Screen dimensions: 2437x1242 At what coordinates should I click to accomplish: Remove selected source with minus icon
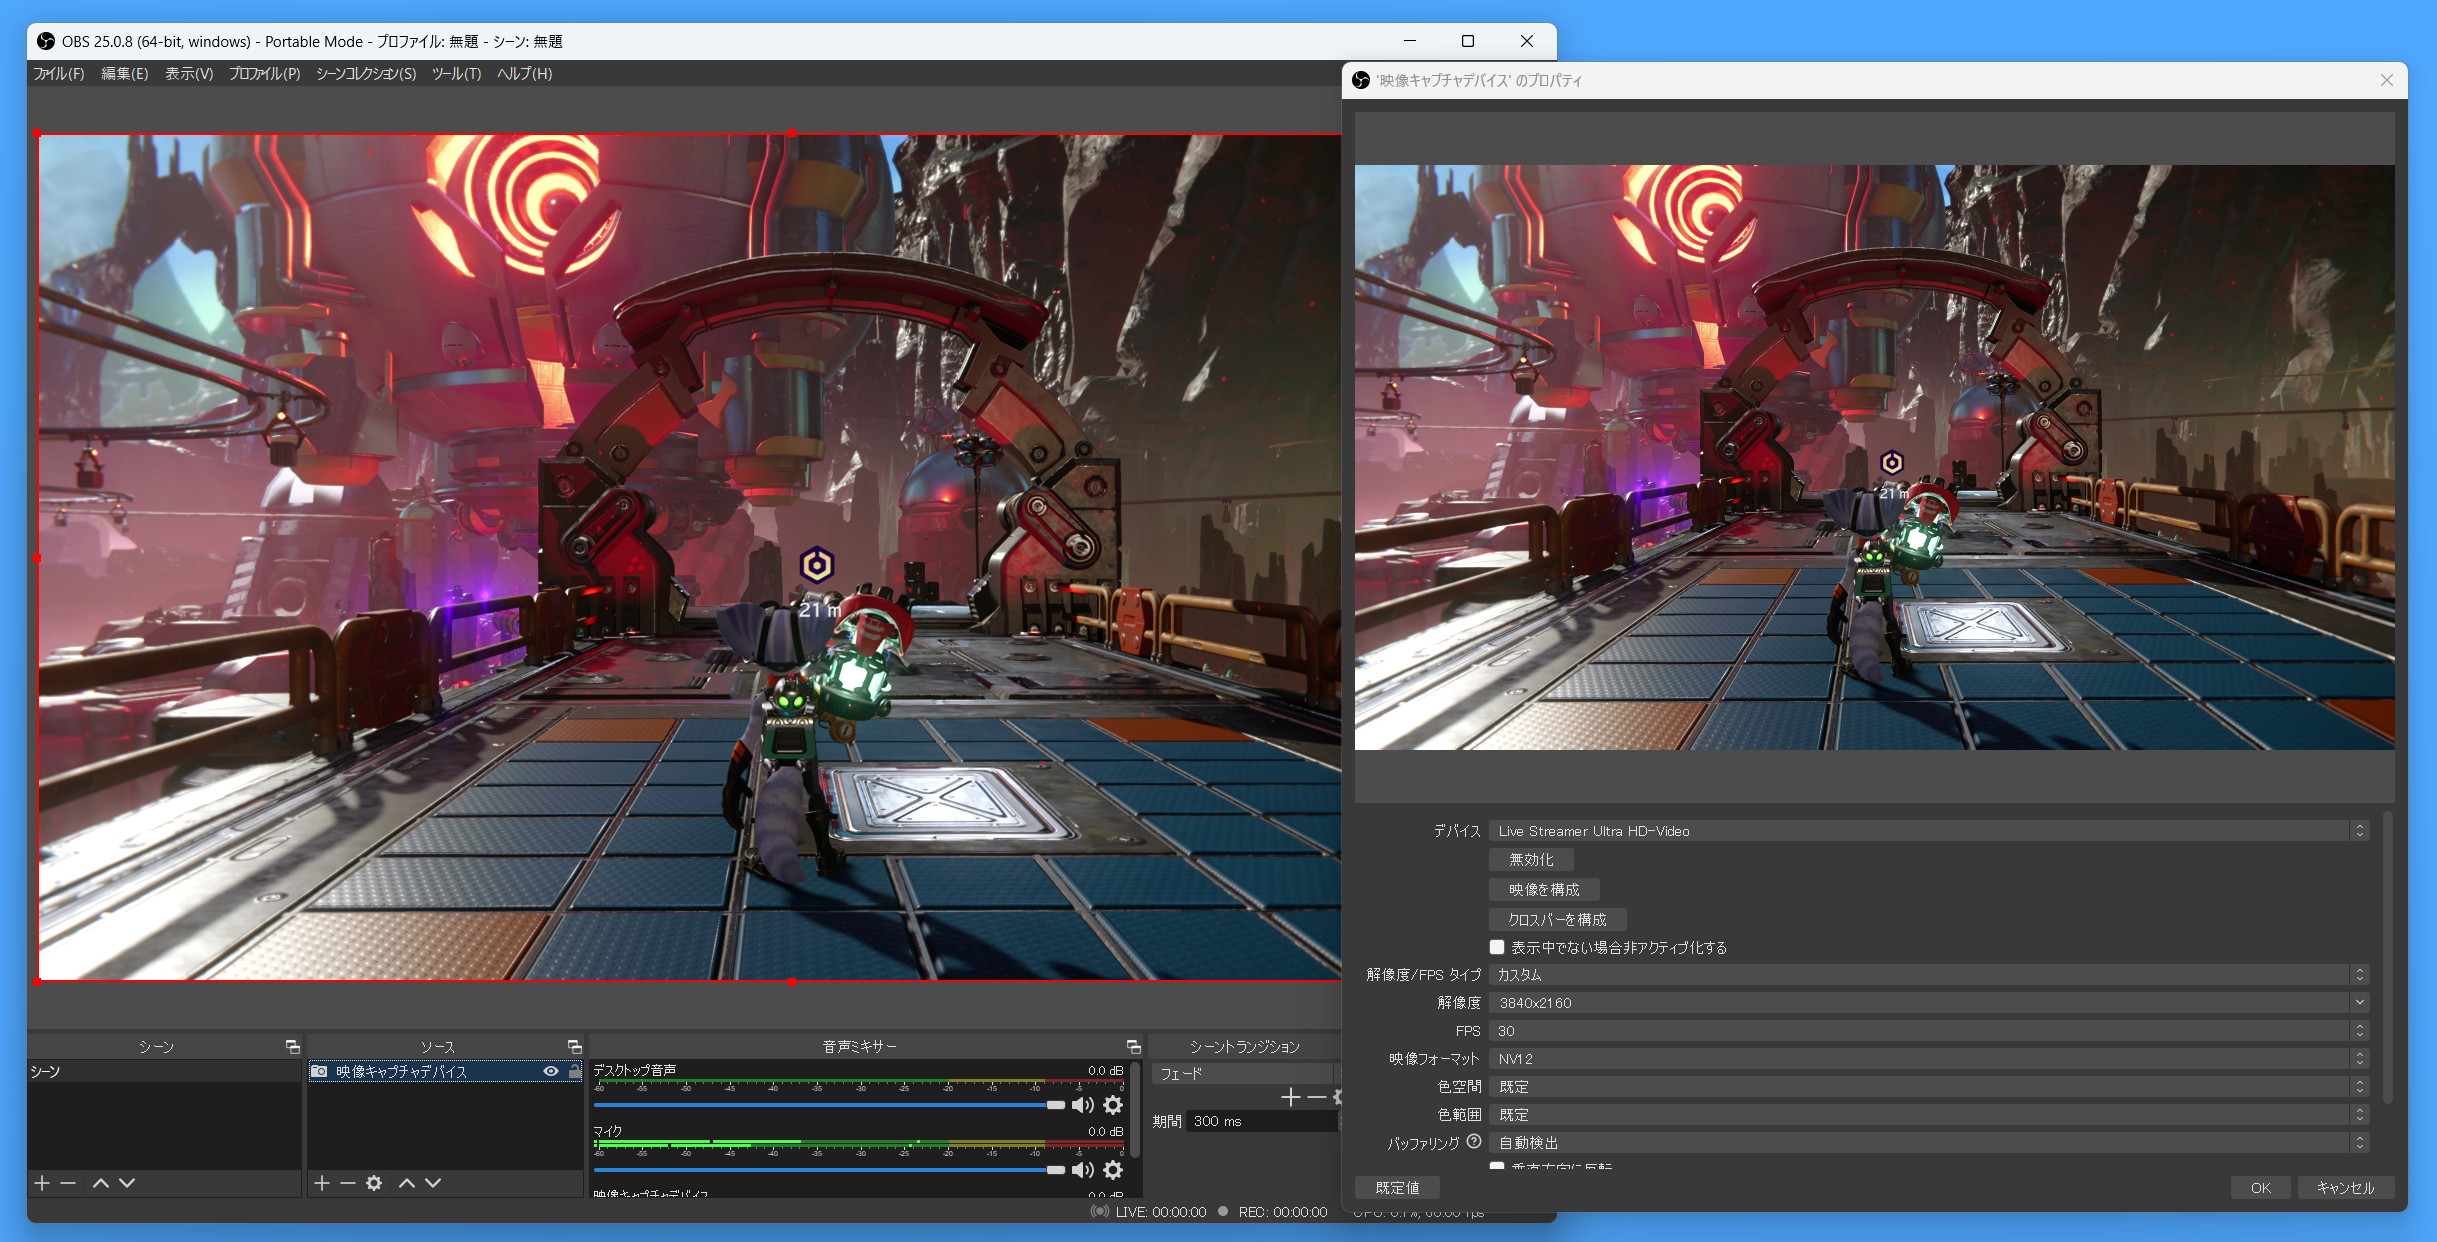click(348, 1183)
